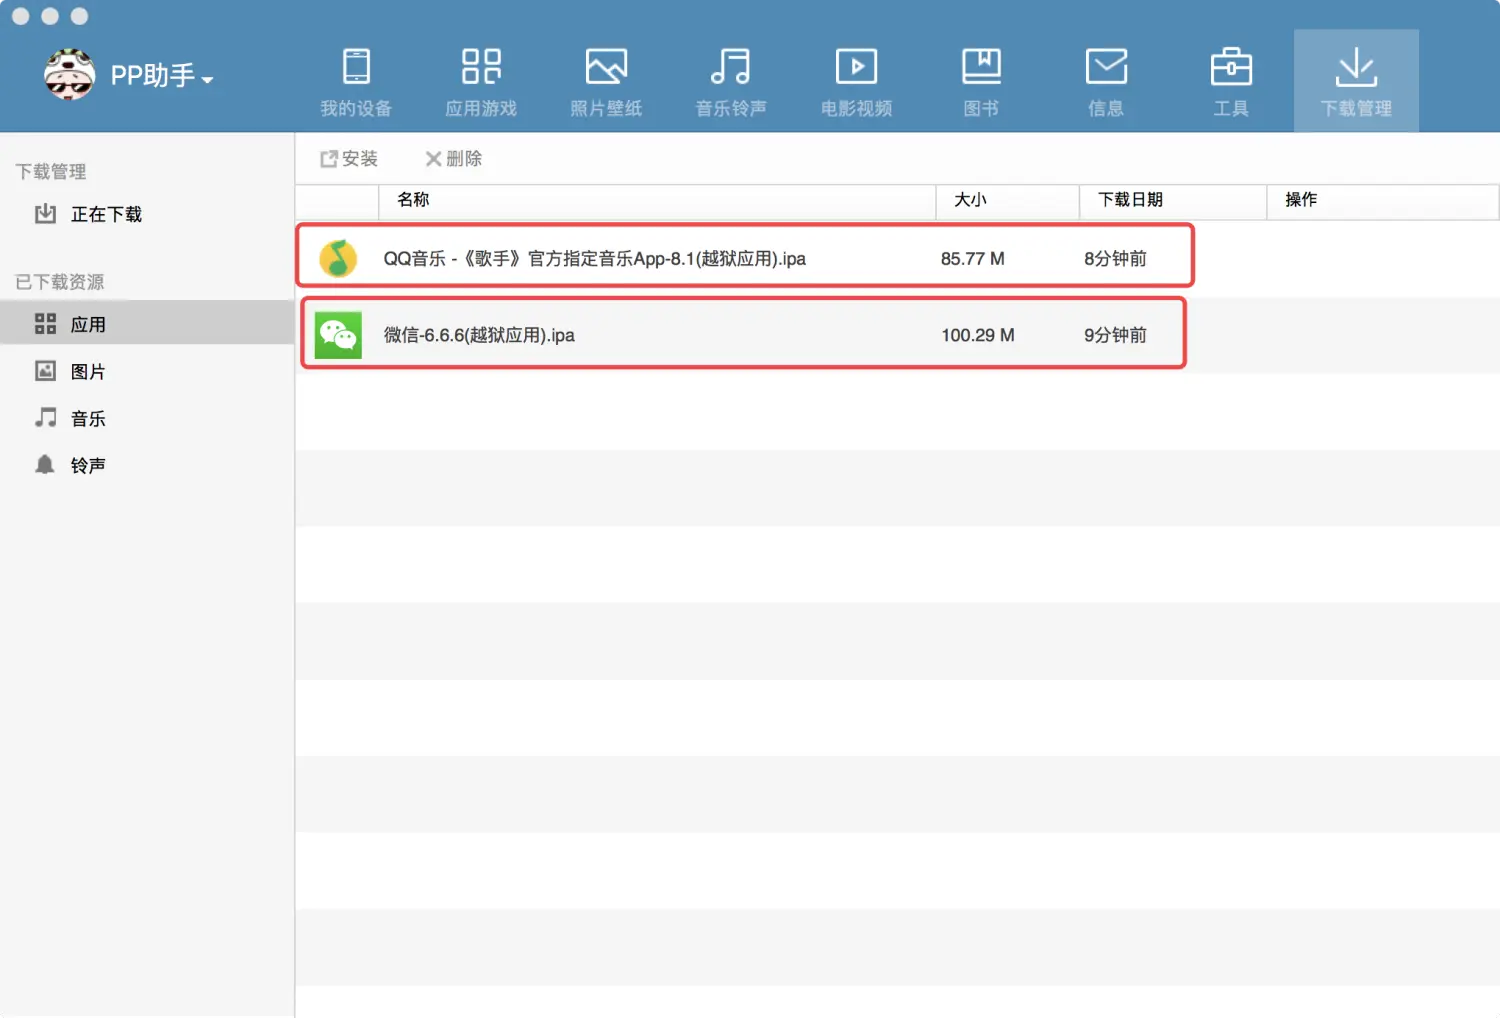Open the 照片壁纸 picture icon
The image size is (1500, 1018).
tap(606, 66)
